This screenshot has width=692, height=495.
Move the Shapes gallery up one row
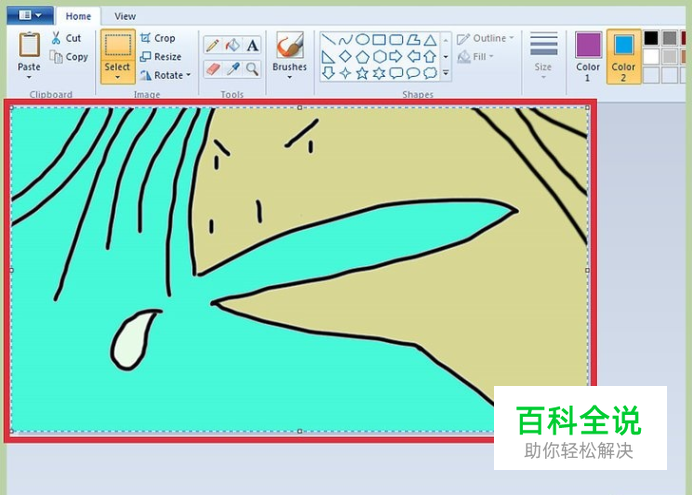click(x=446, y=40)
